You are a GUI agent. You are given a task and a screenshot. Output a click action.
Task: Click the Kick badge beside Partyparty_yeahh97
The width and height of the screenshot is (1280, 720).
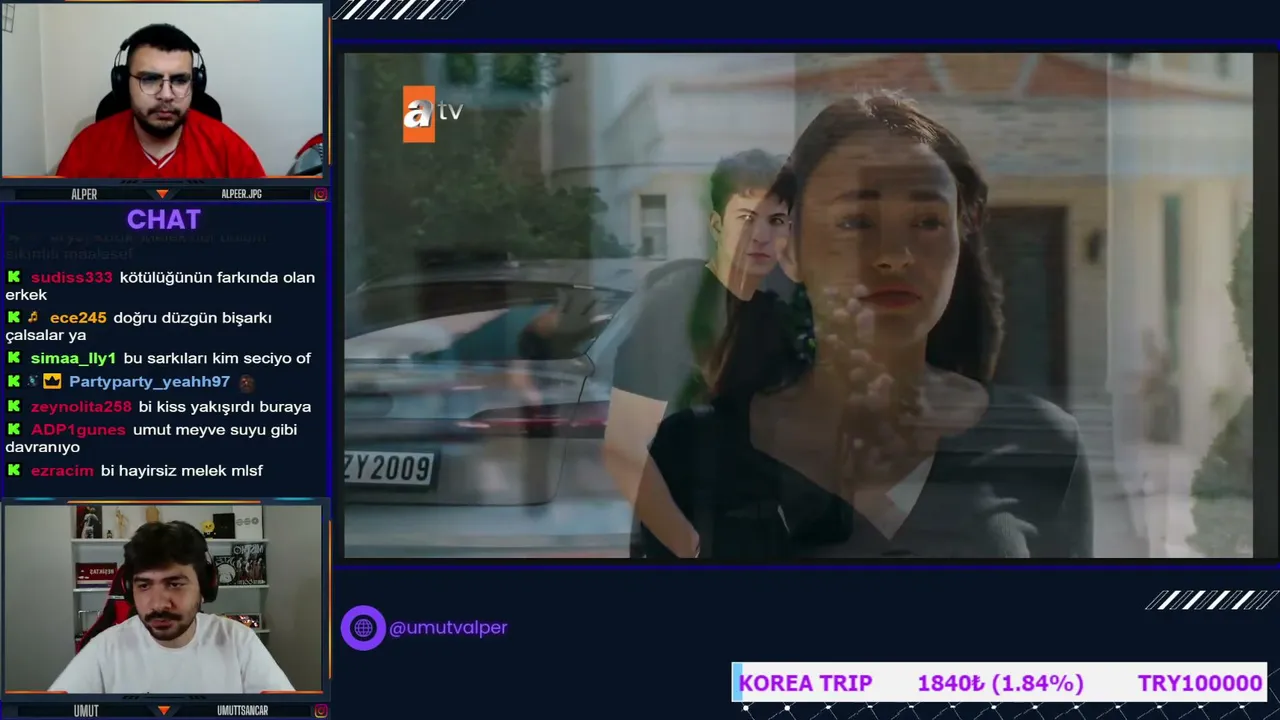tap(14, 381)
